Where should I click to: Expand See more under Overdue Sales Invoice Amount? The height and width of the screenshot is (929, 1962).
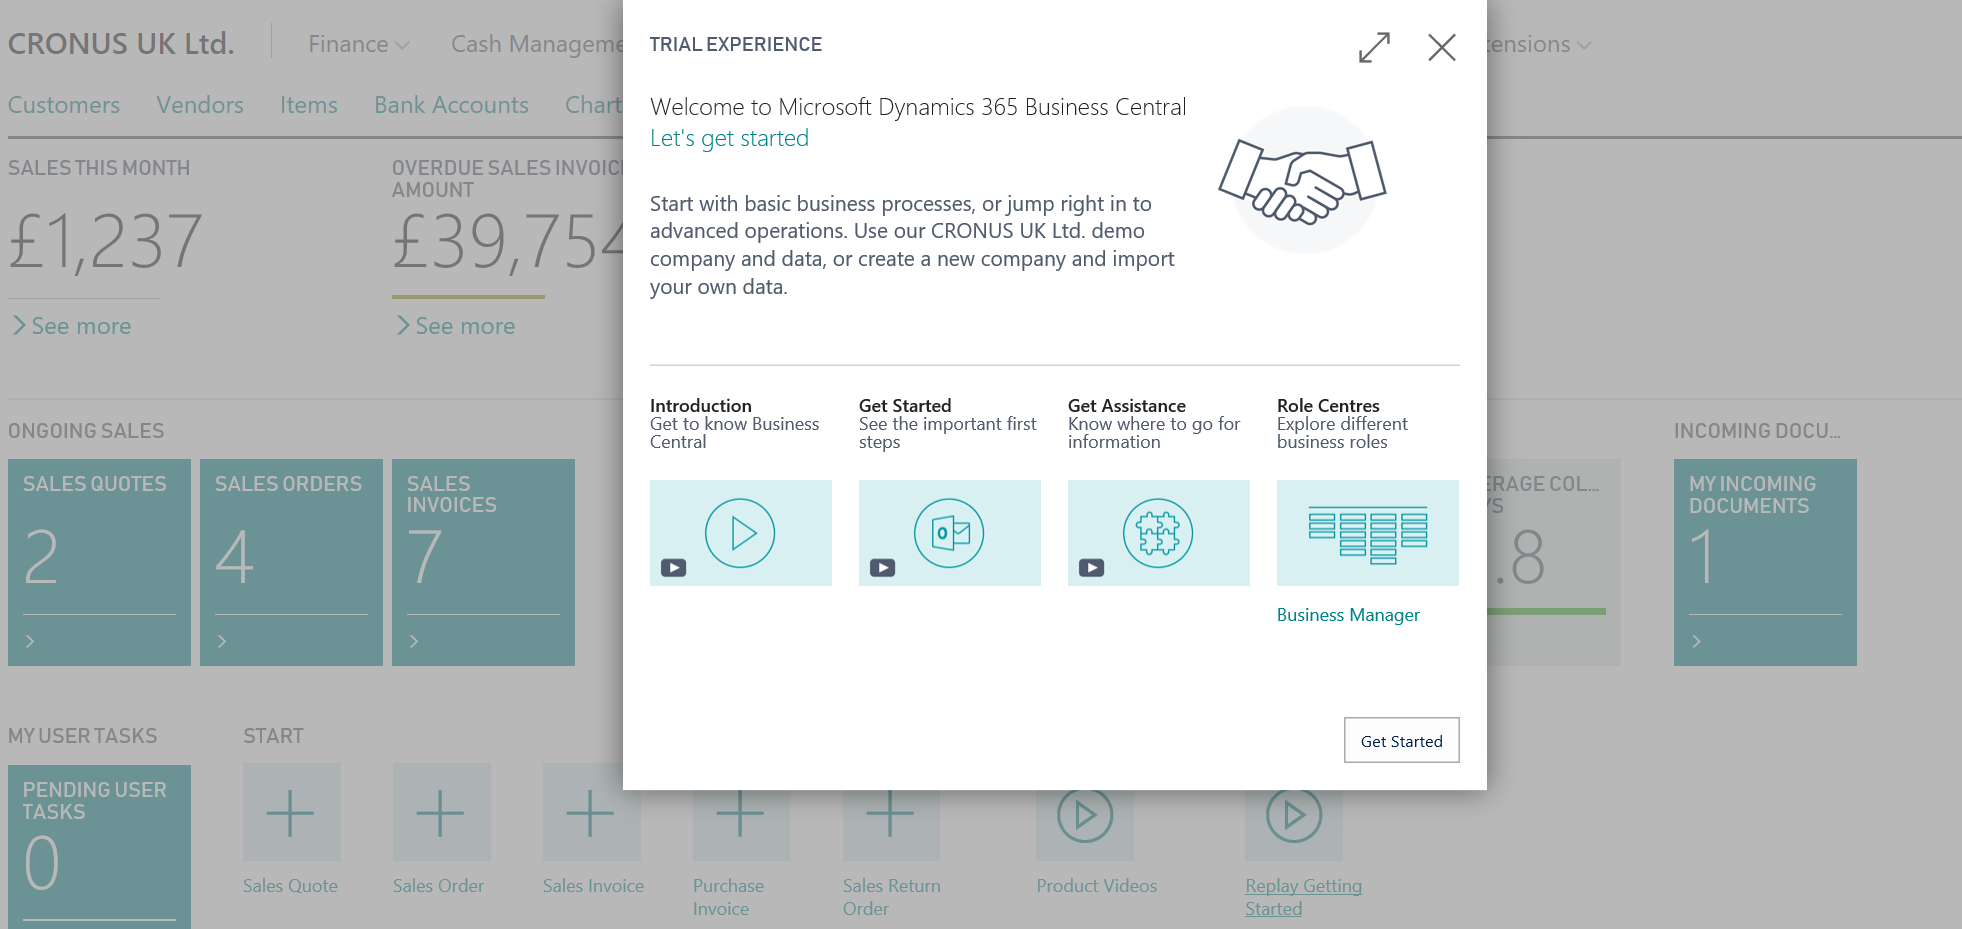(456, 326)
